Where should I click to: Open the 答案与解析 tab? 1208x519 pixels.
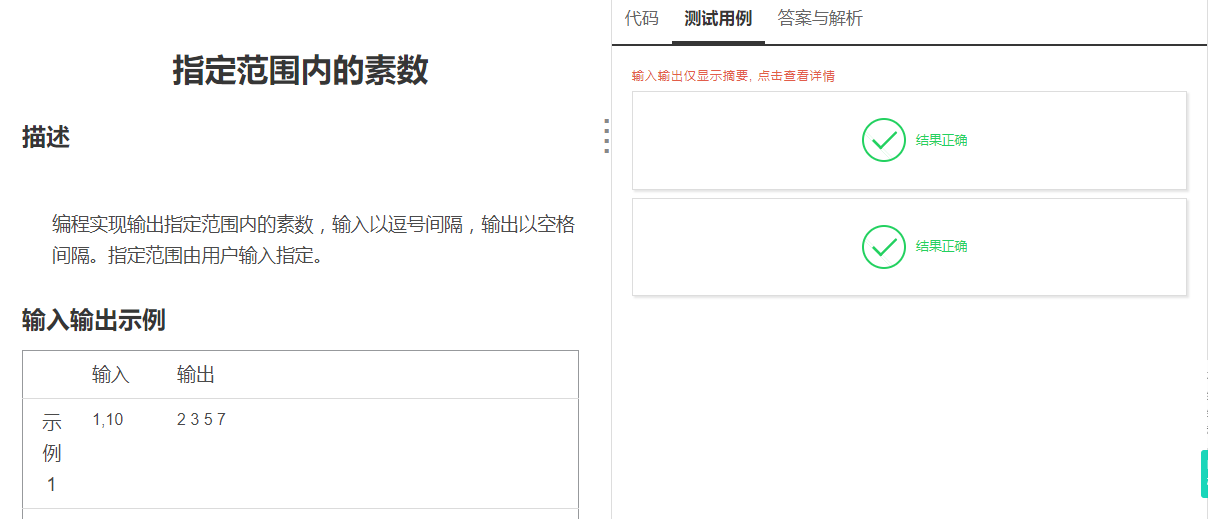(x=820, y=18)
